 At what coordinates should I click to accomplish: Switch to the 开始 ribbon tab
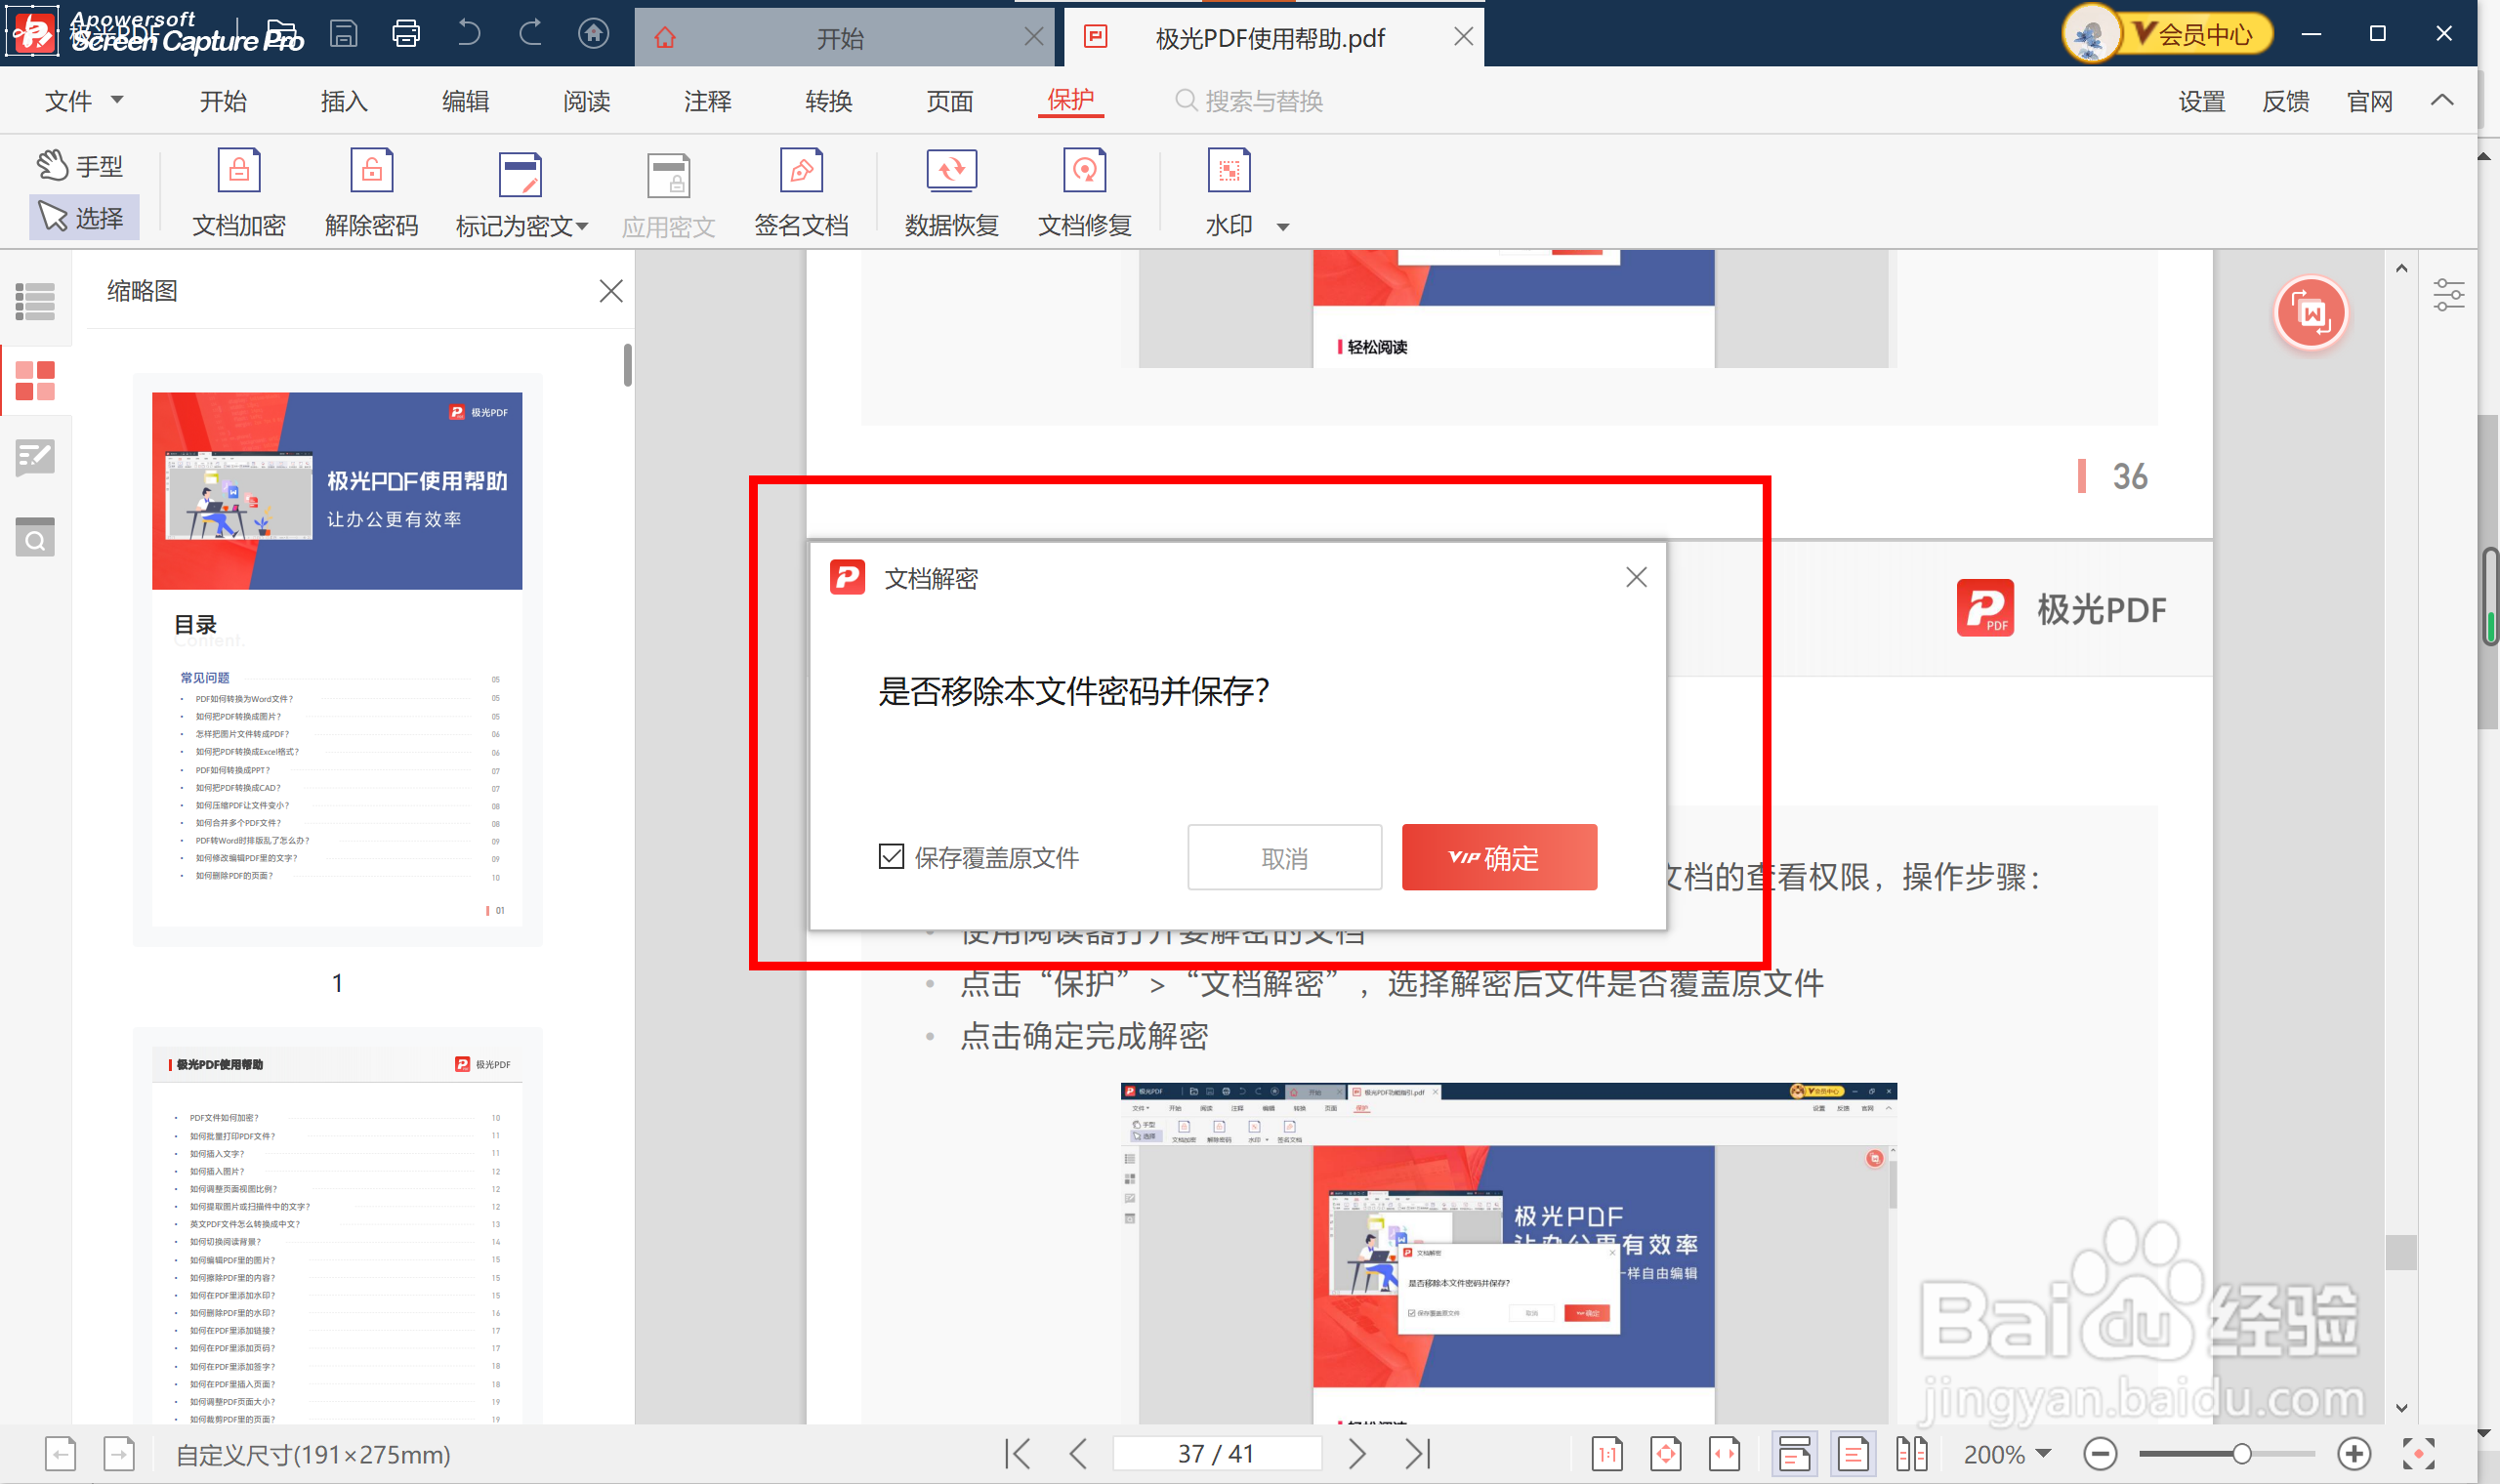coord(222,101)
